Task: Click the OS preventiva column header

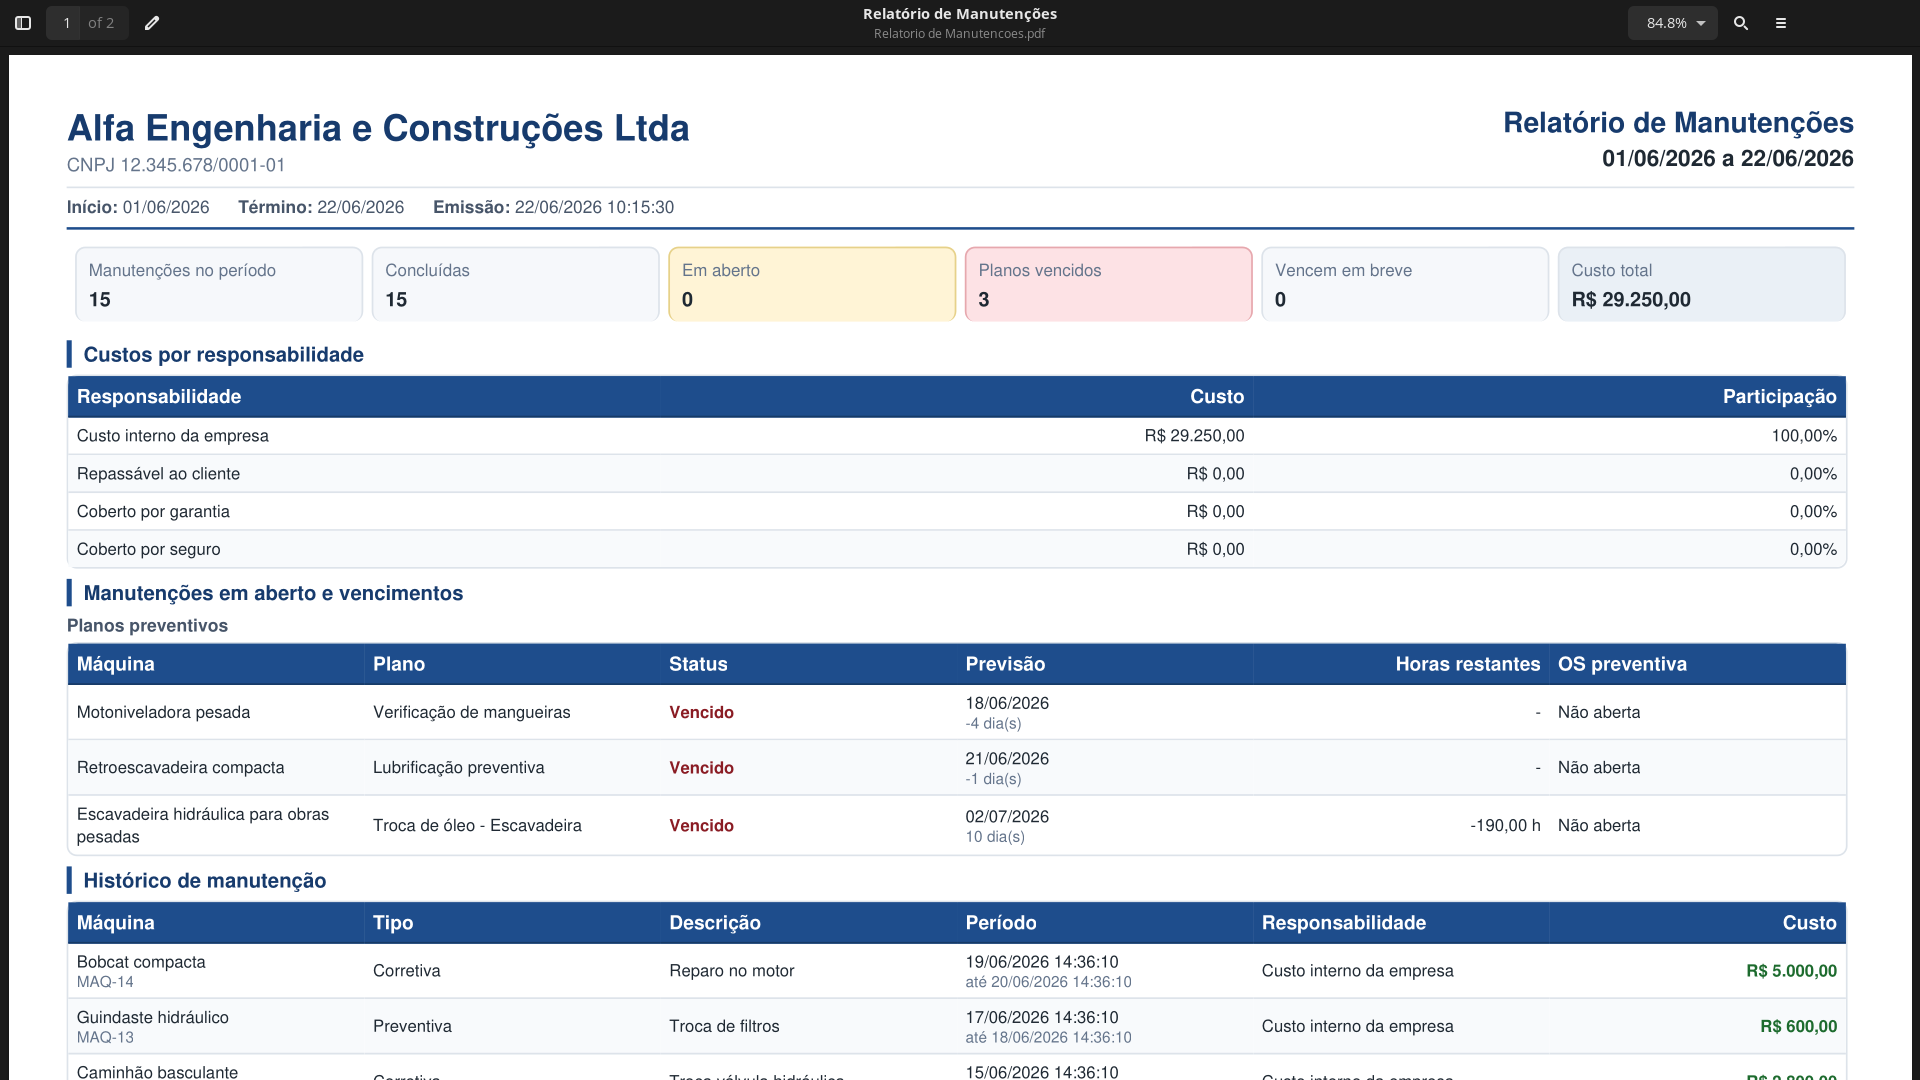Action: [x=1622, y=664]
